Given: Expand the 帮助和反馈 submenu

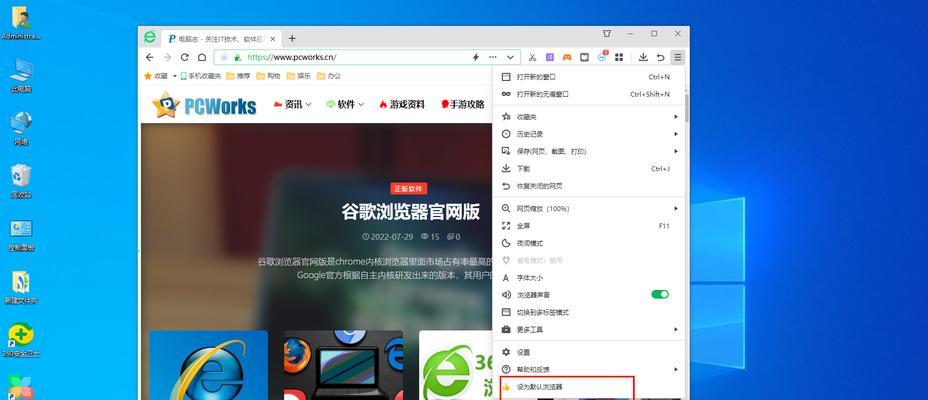Looking at the screenshot, I should click(x=589, y=369).
